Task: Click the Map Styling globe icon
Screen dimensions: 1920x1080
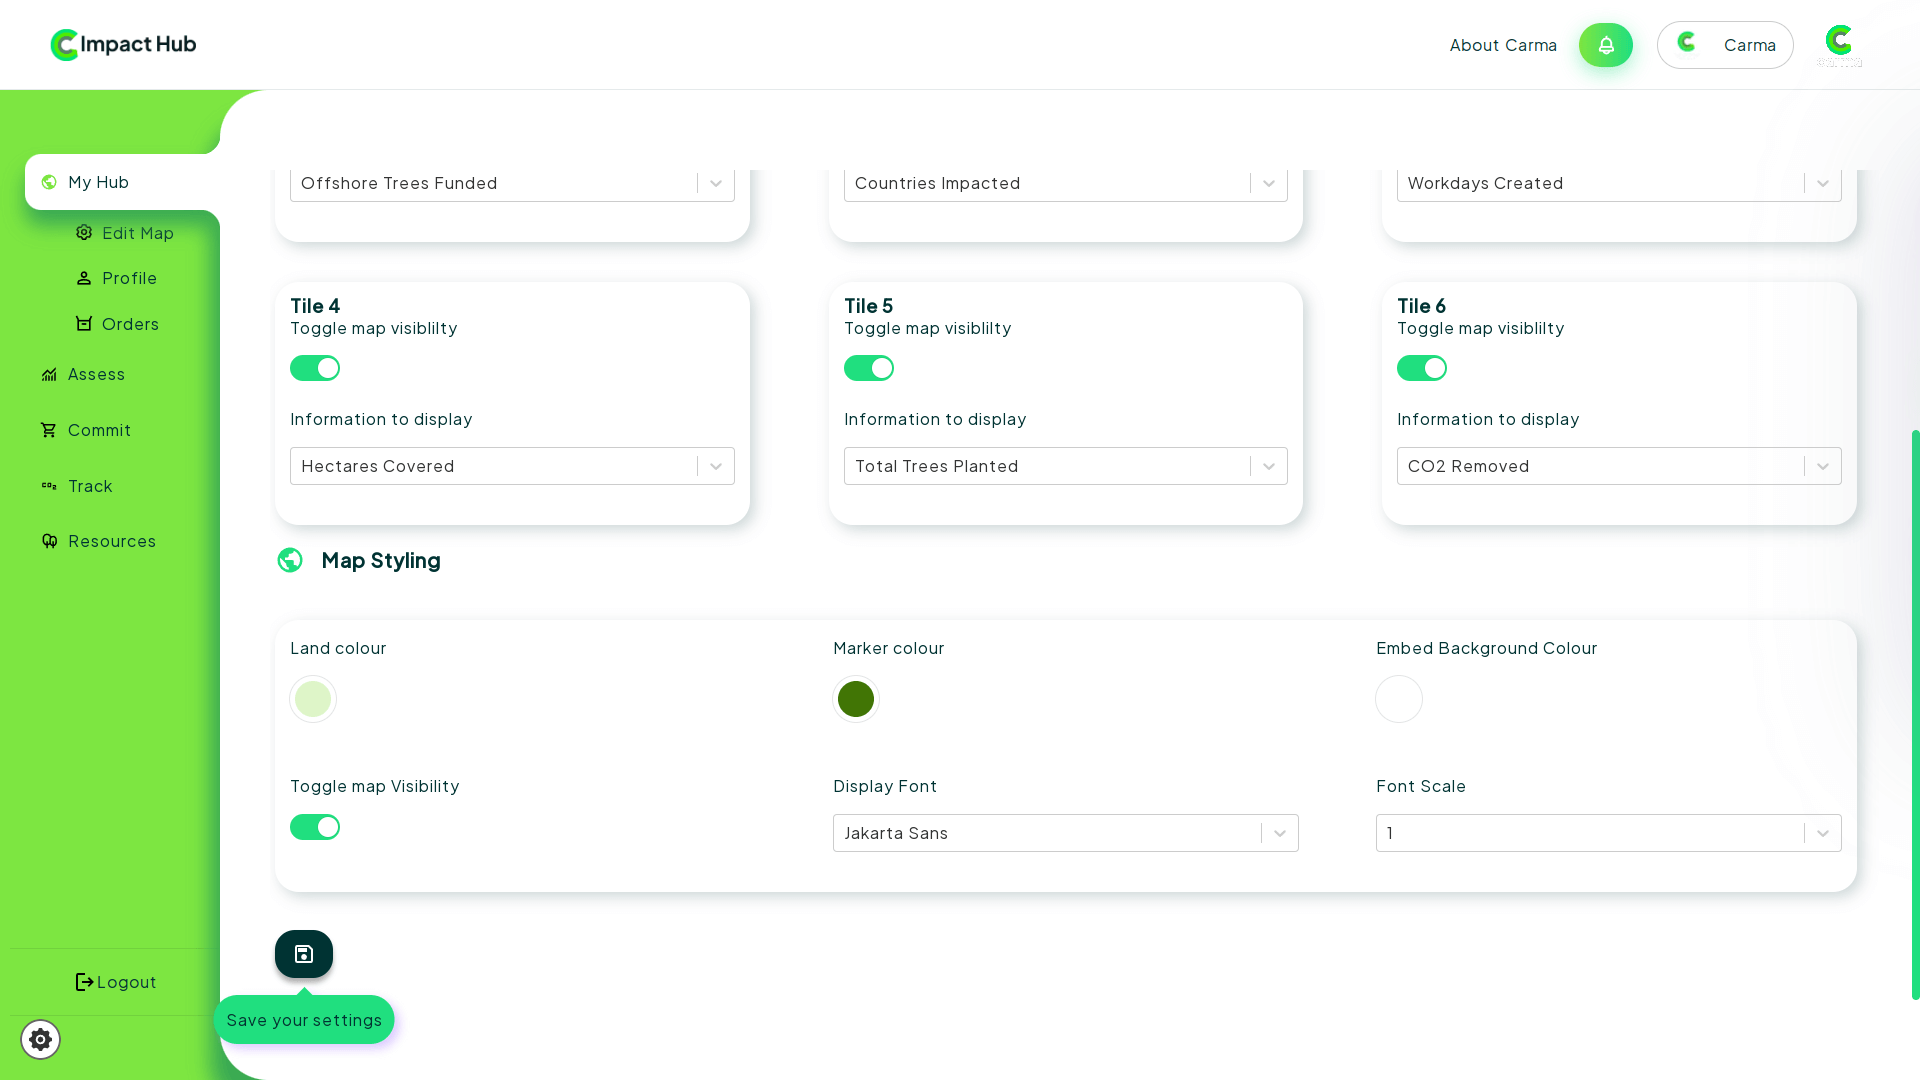Action: pos(290,560)
